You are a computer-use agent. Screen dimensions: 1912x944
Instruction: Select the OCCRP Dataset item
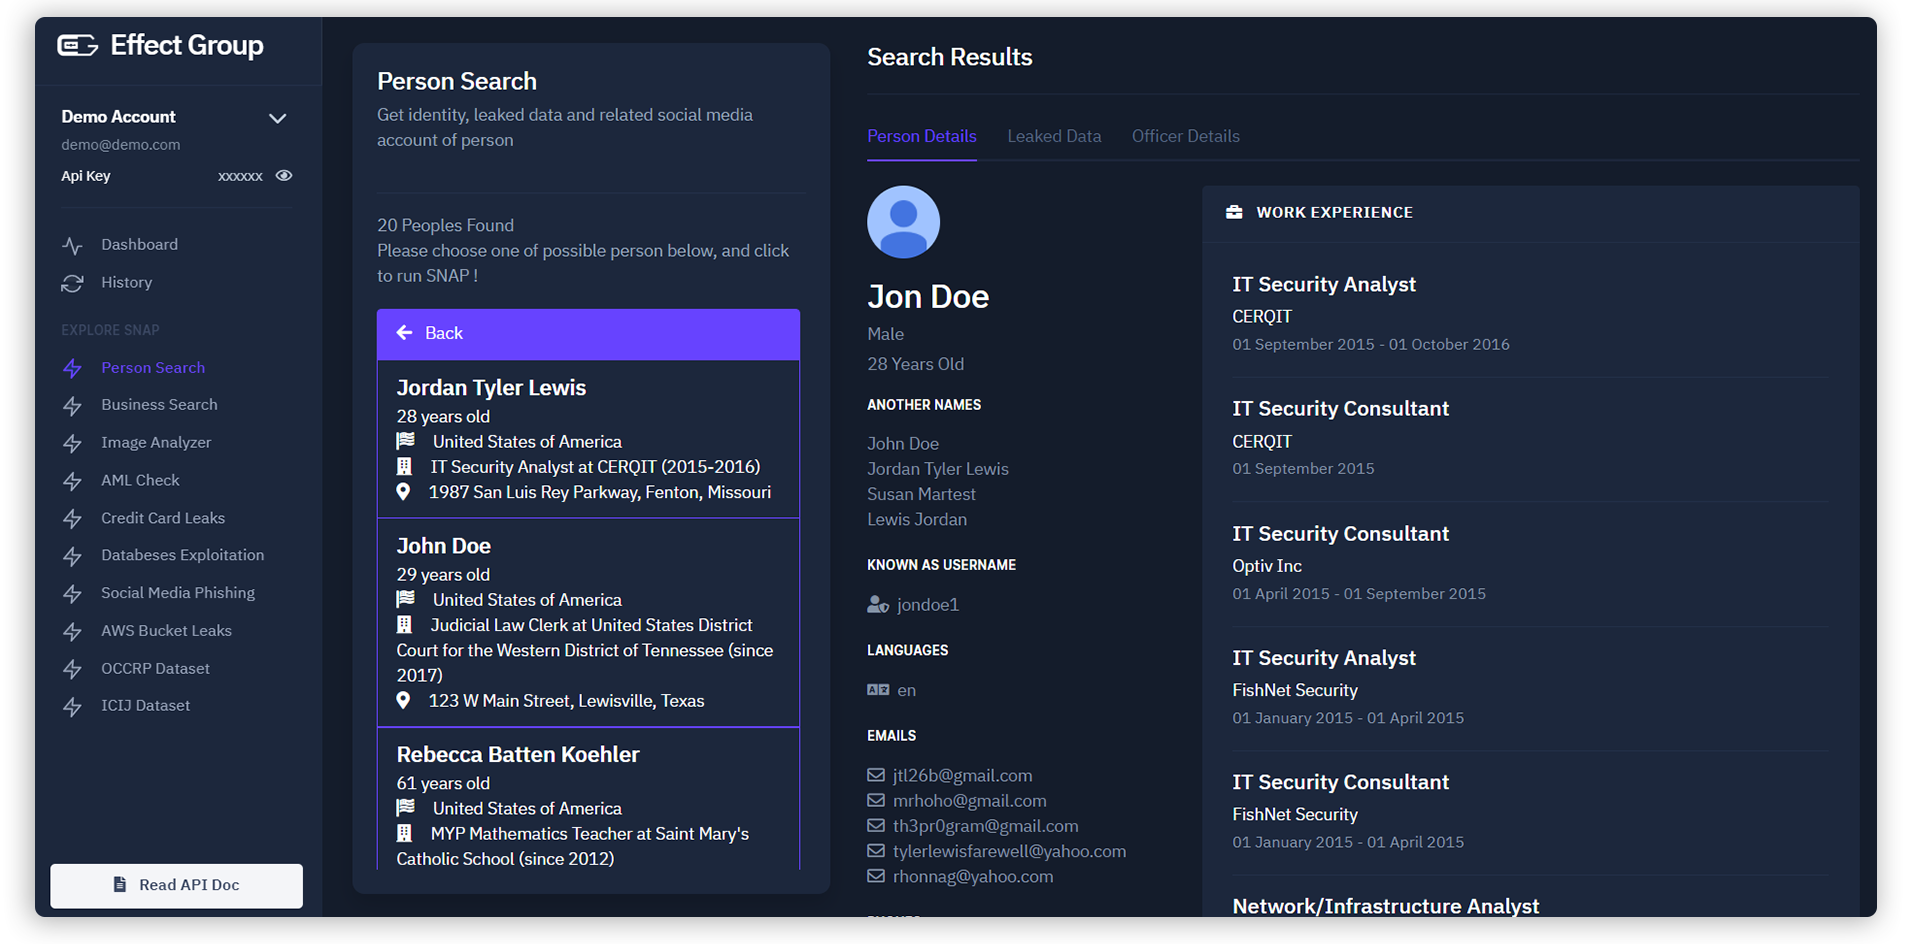[155, 669]
